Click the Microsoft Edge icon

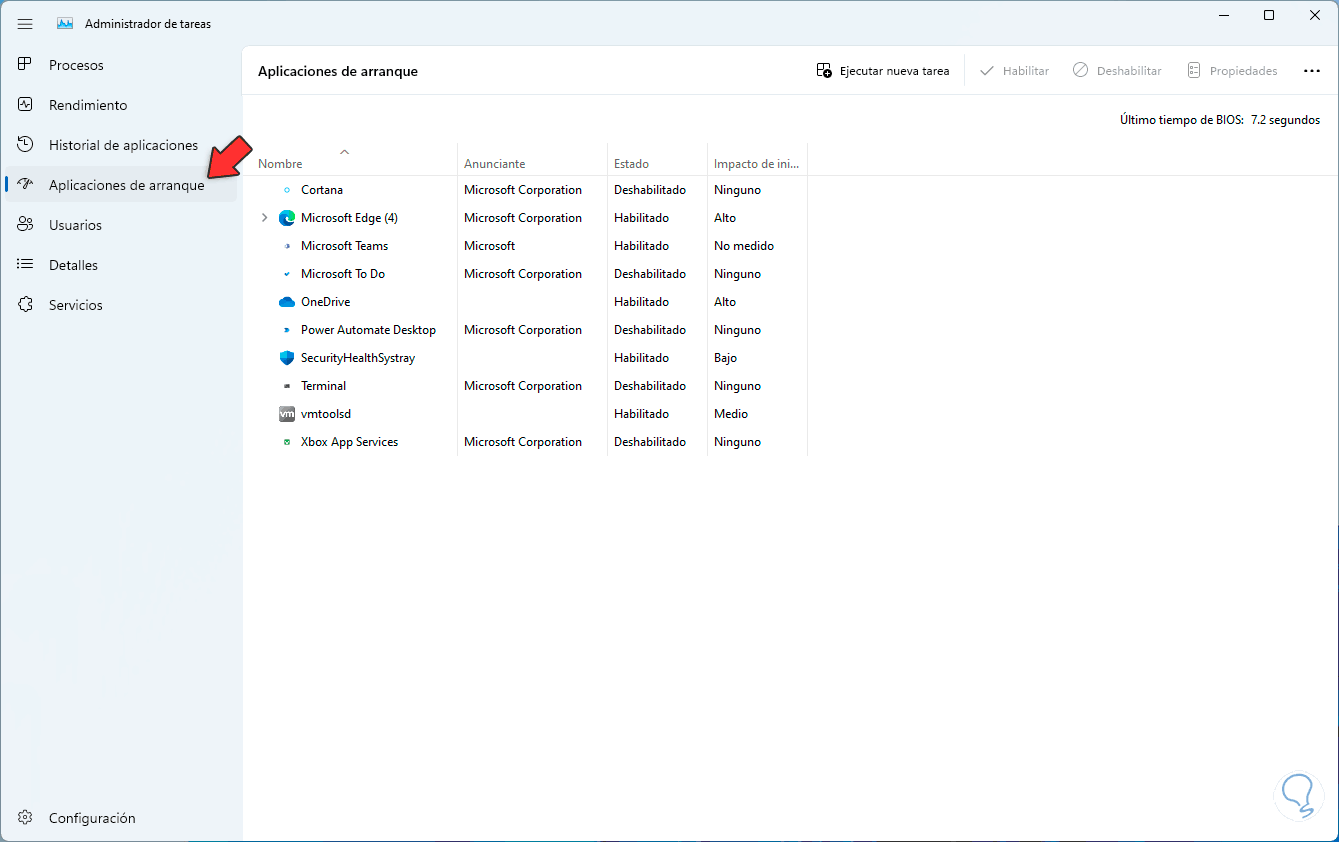point(287,218)
